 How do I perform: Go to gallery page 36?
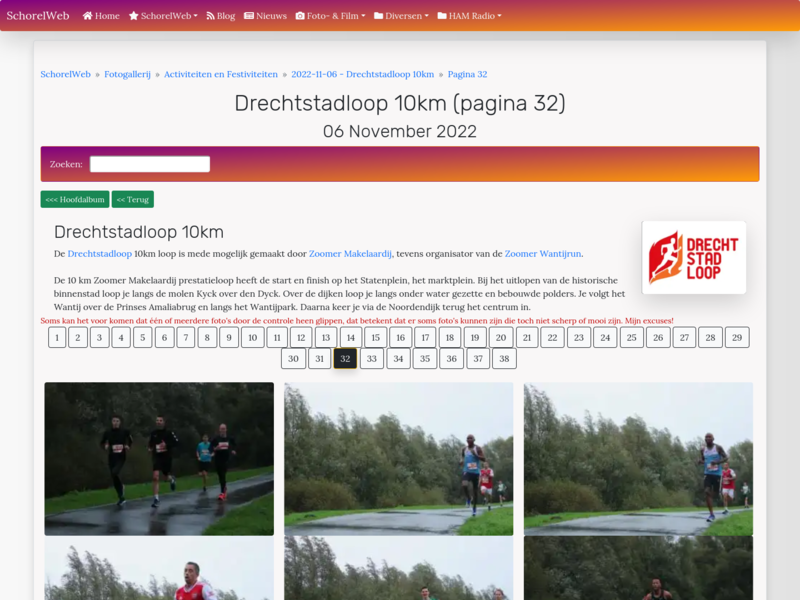[x=452, y=358]
